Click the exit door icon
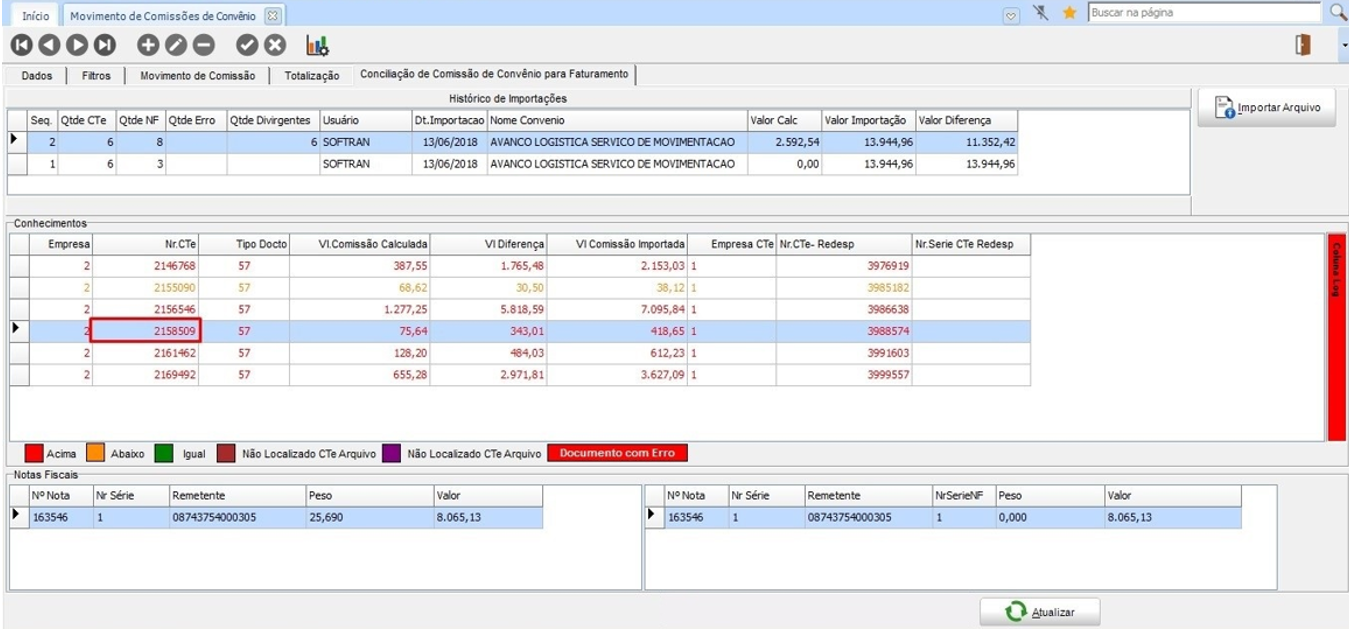The height and width of the screenshot is (629, 1349). point(1303,44)
